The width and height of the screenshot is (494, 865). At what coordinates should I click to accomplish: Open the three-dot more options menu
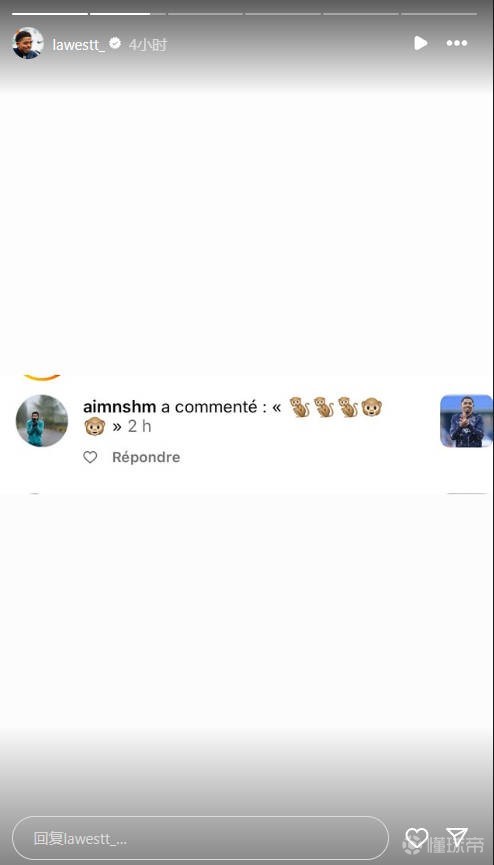coord(457,43)
